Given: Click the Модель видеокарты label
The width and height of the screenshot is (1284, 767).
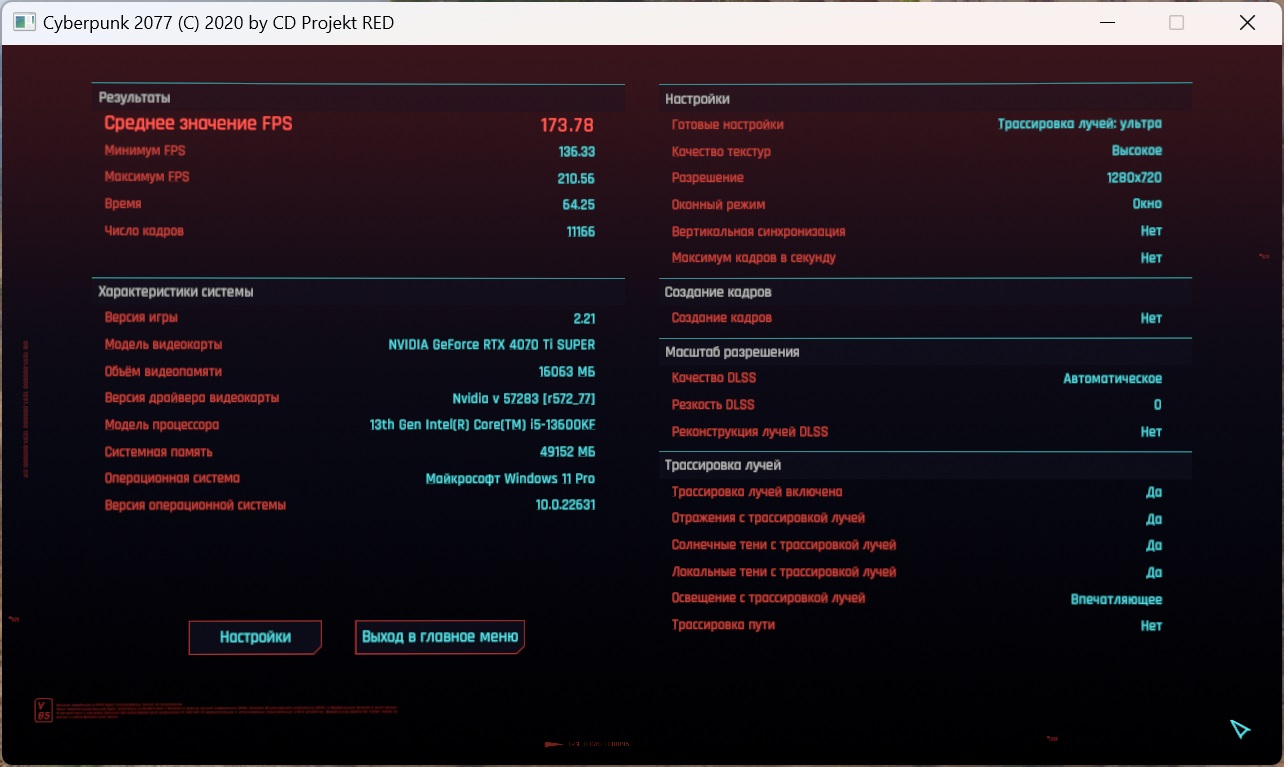Looking at the screenshot, I should 163,345.
